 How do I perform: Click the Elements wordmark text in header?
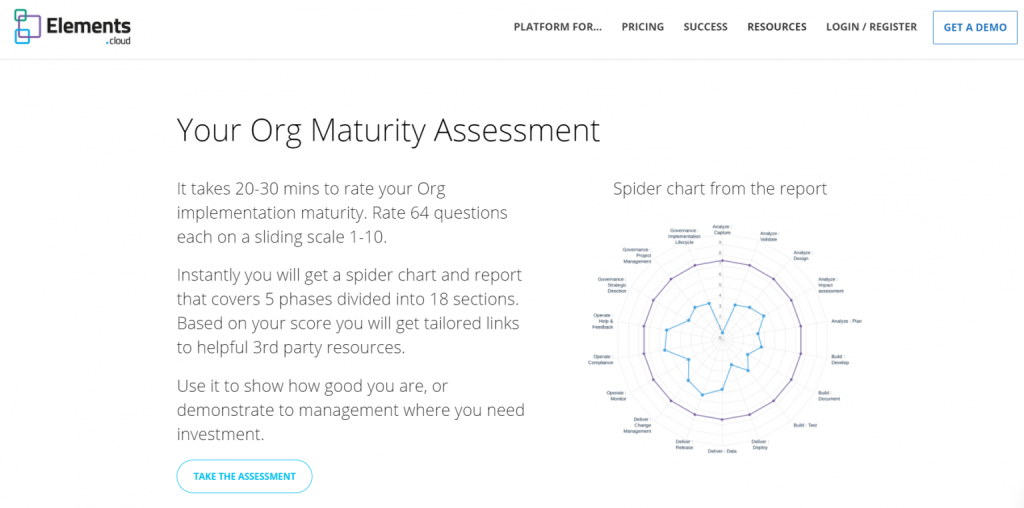pyautogui.click(x=88, y=26)
